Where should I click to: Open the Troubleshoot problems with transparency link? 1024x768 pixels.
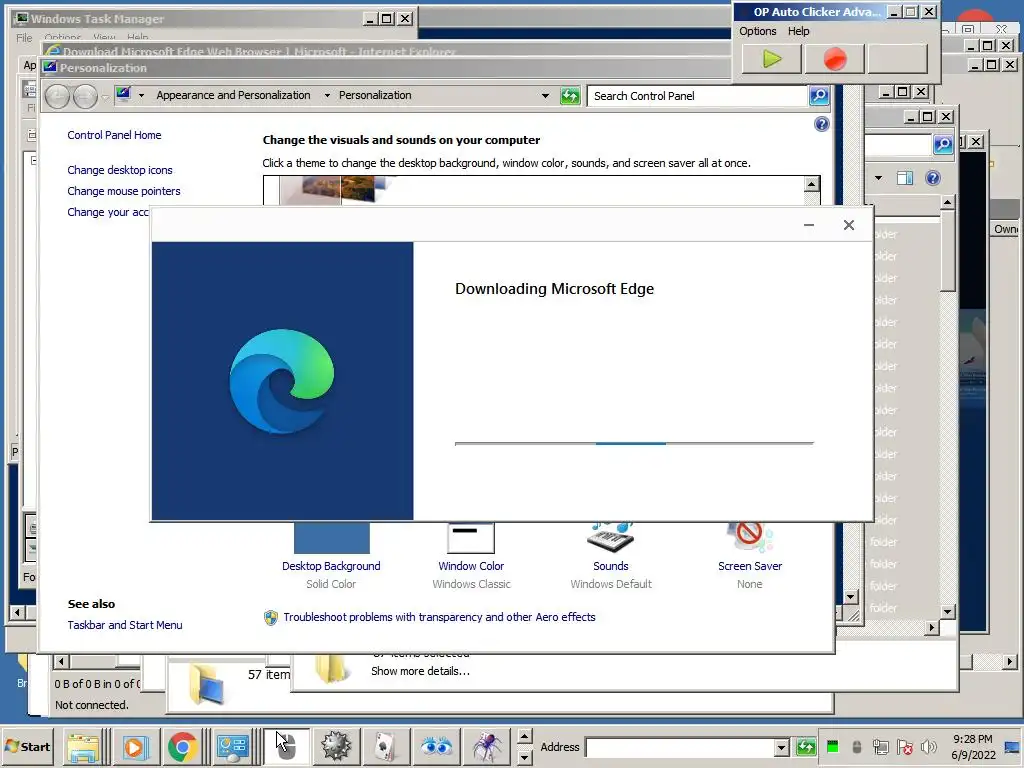click(x=439, y=617)
